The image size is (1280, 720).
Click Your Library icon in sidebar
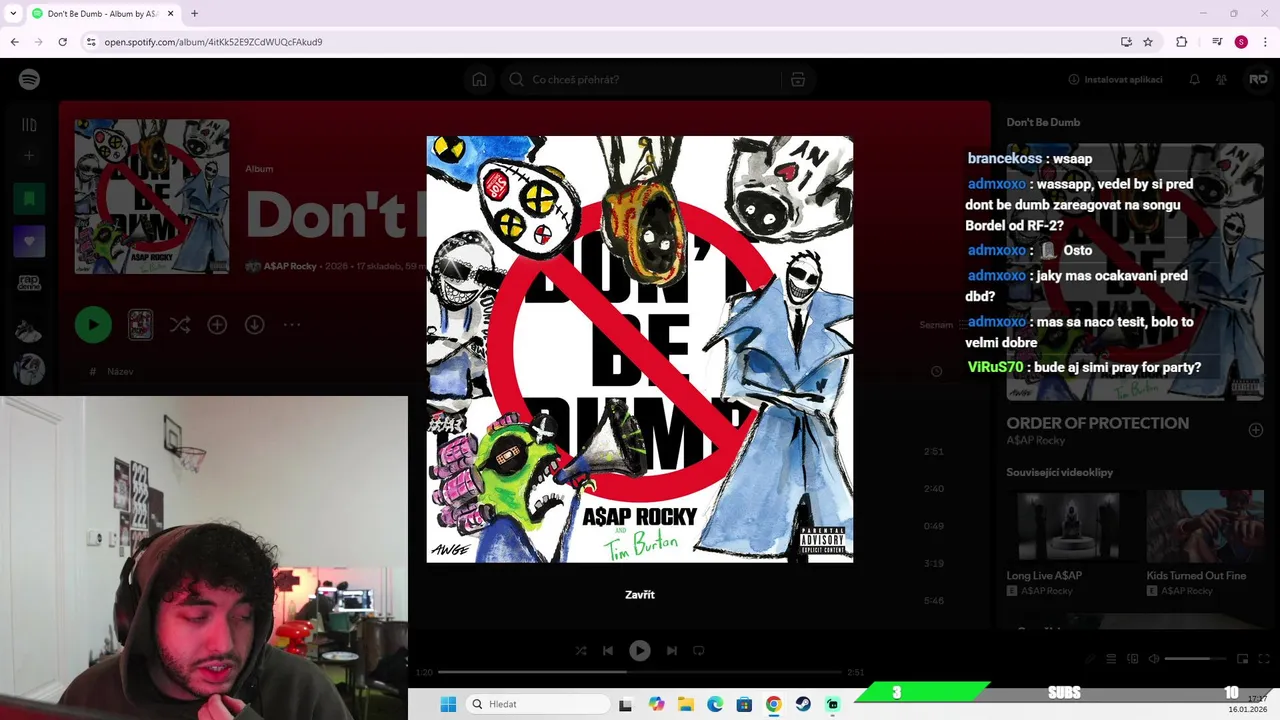pos(29,125)
